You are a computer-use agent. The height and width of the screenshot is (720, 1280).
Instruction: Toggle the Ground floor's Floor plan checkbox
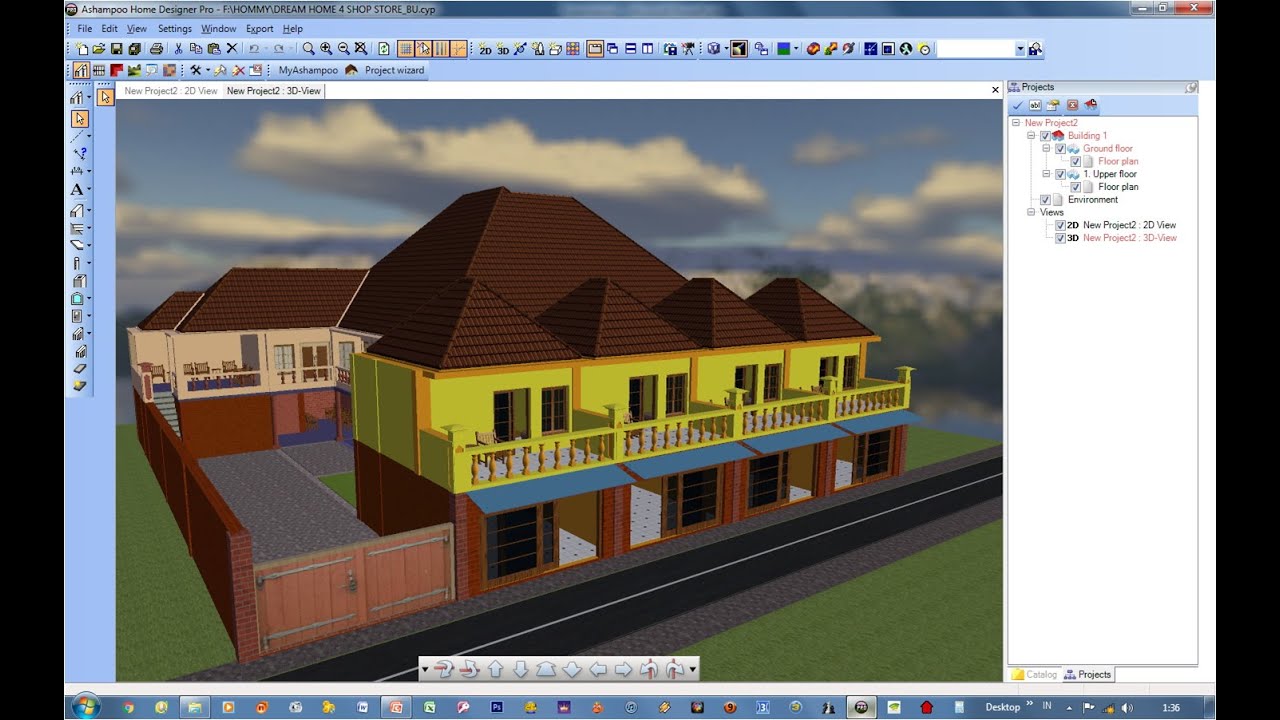point(1076,161)
